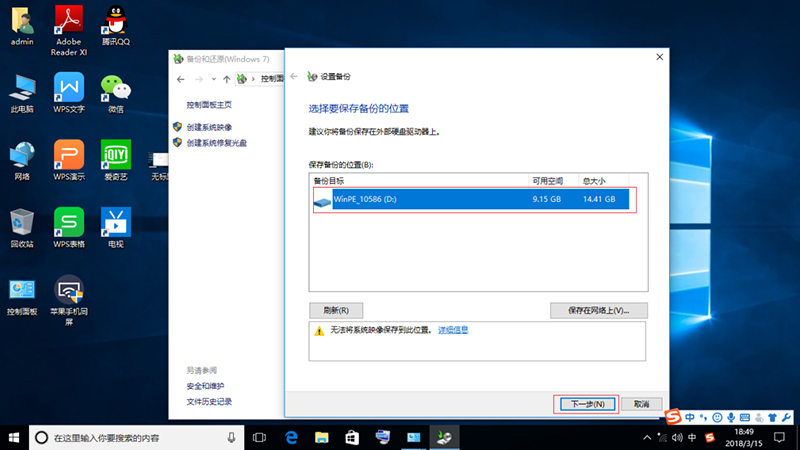The image size is (800, 450).
Task: Launch WPS表格 desktop shortcut
Action: tap(69, 228)
